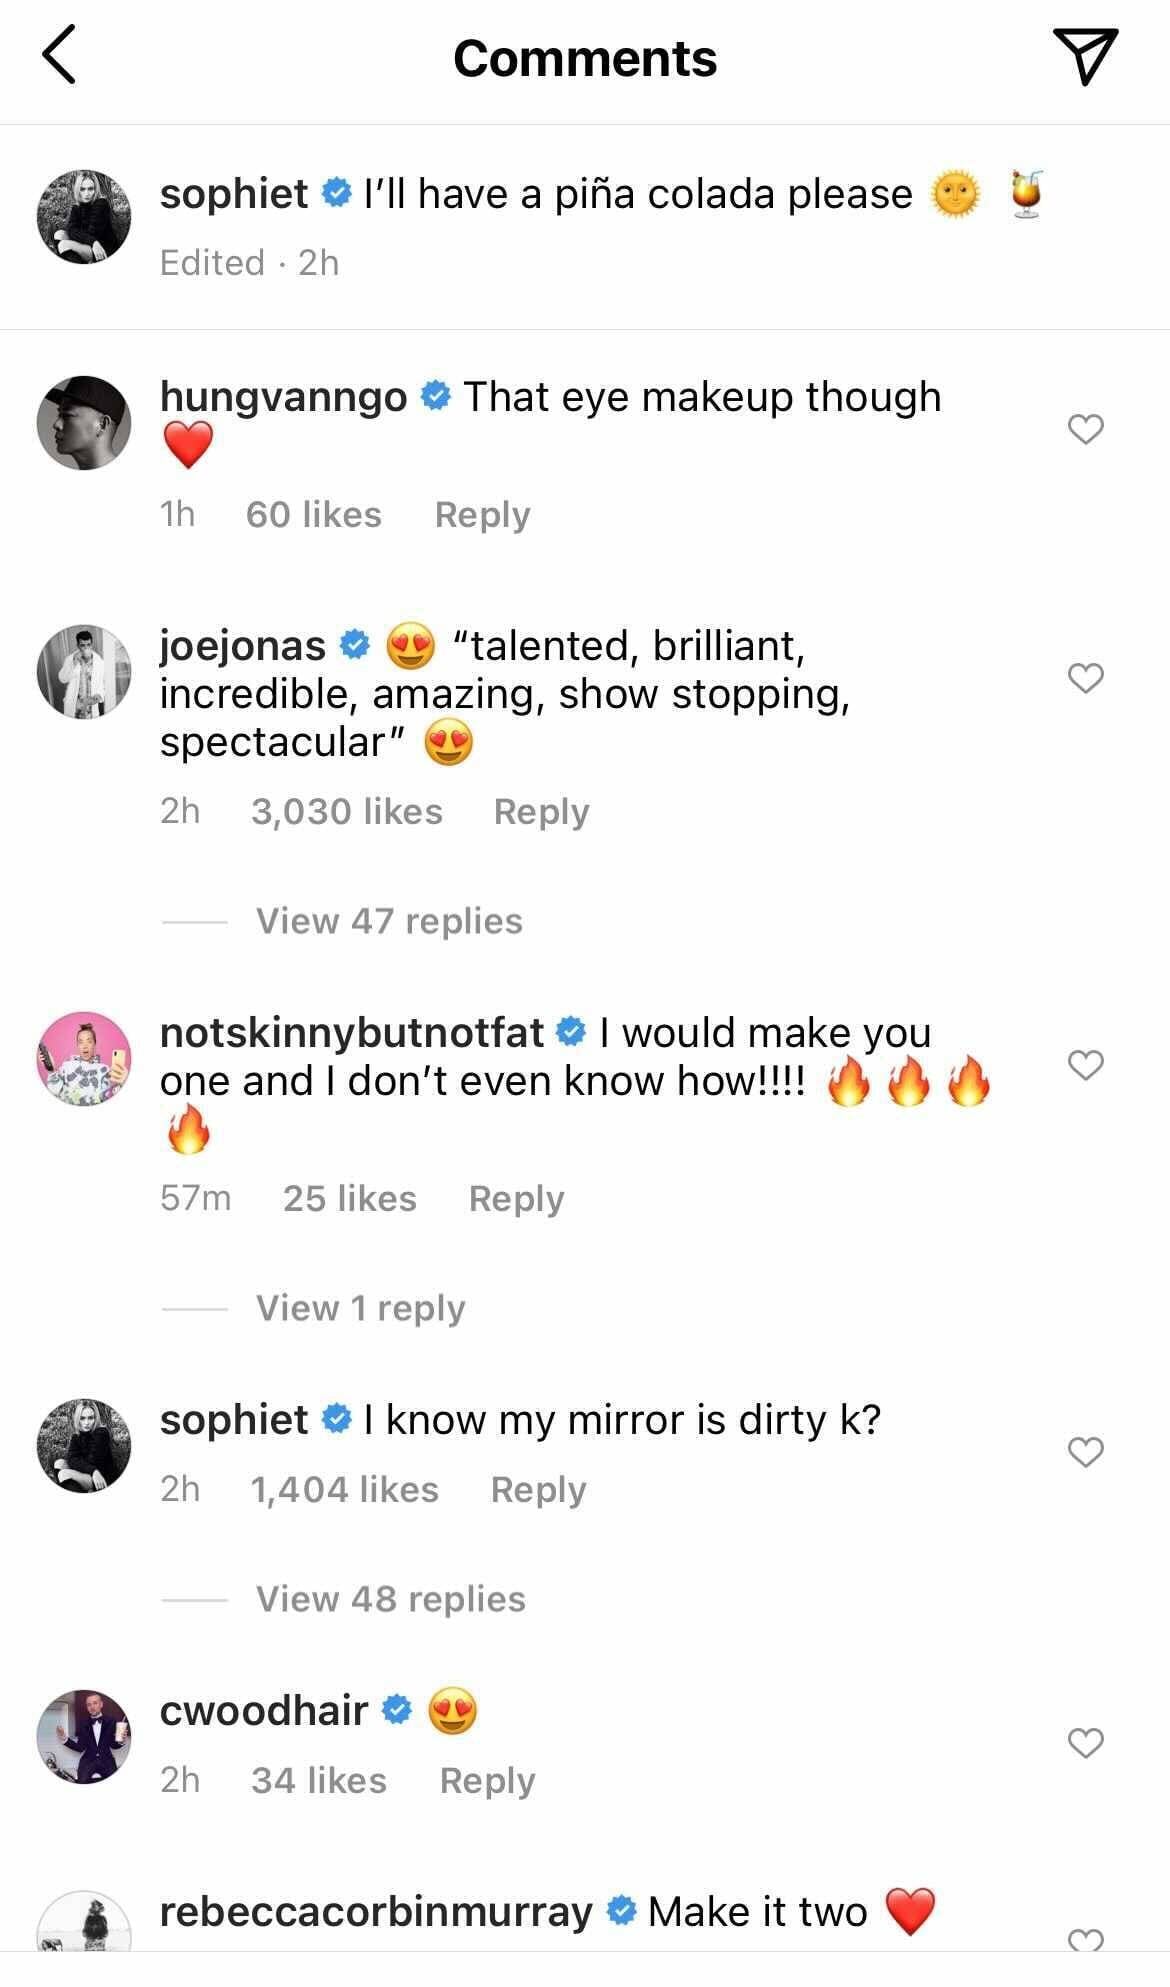Open joejonas profile picture

pyautogui.click(x=84, y=672)
